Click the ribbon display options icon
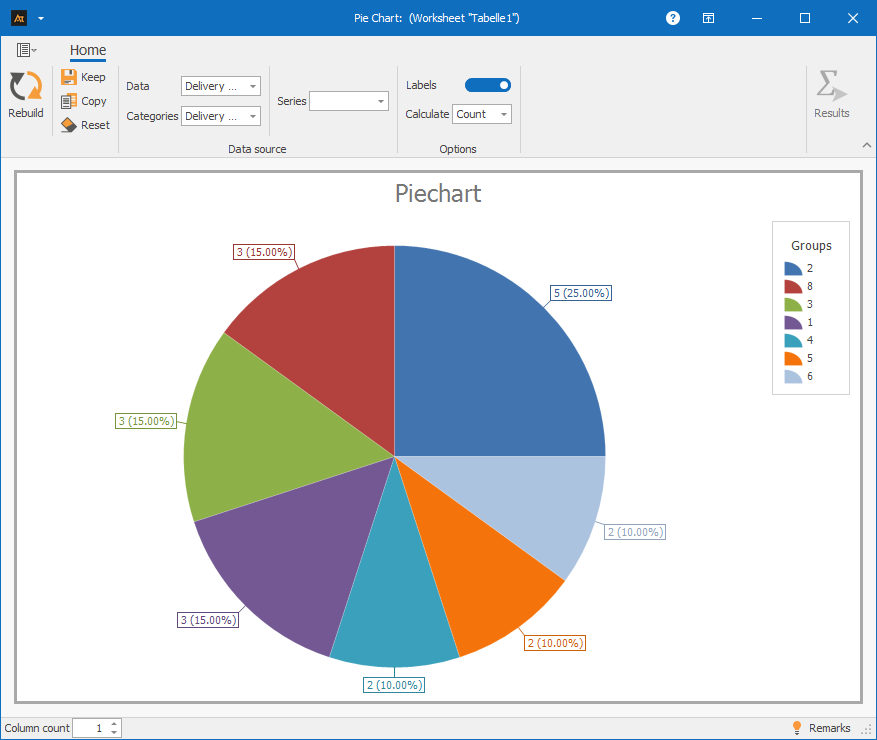877x740 pixels. coord(708,18)
